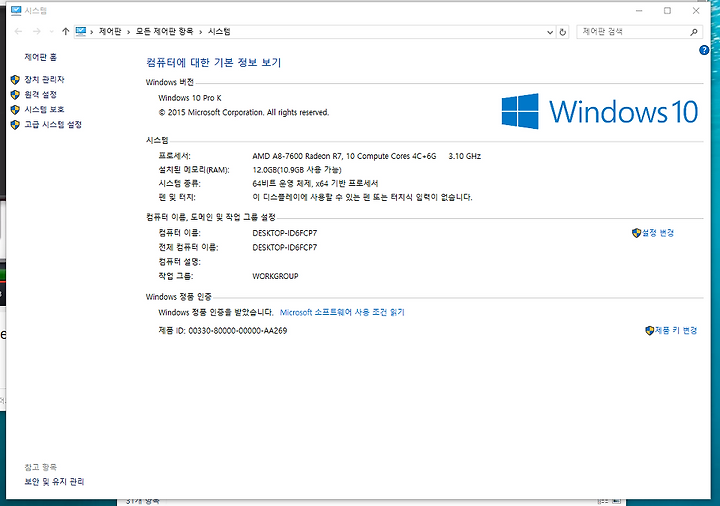The image size is (720, 506).
Task: Open Remote Settings (원격 설정) link
Action: coord(40,95)
